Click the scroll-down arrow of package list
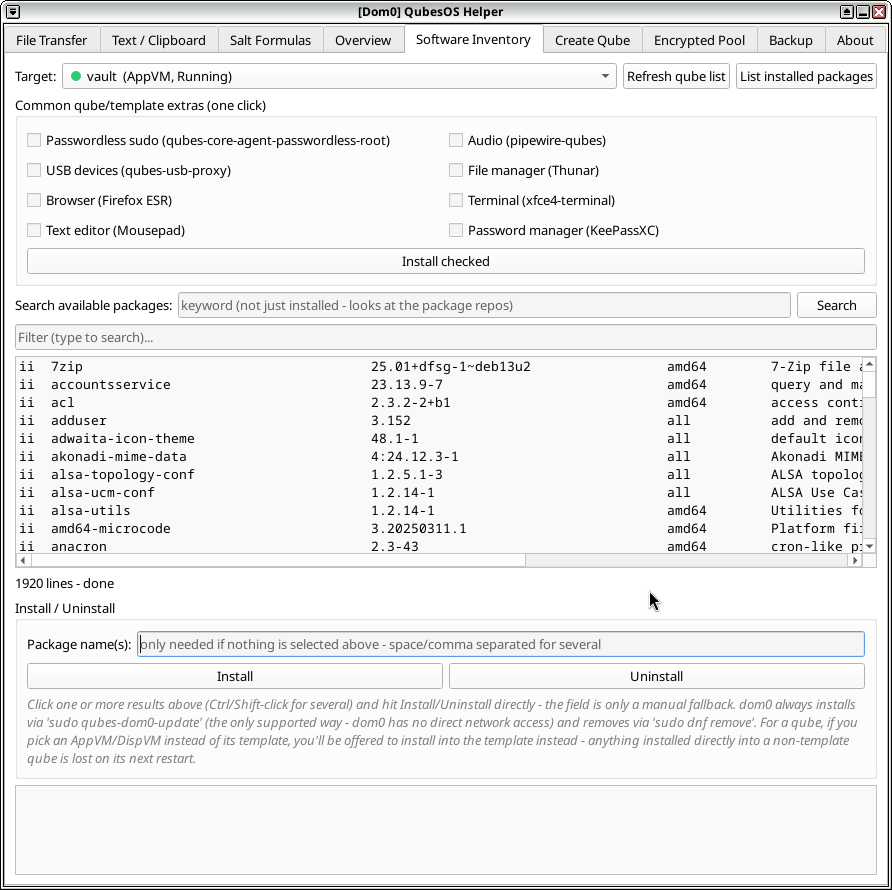892x890 pixels. 869,546
